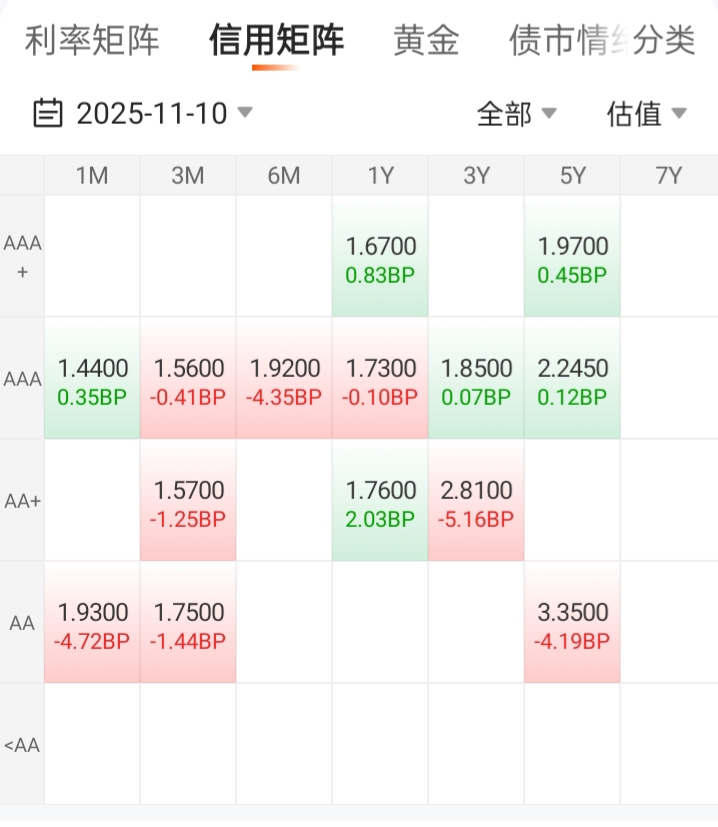Screen dimensions: 718x827
Task: Tap the AAA 1M cell 1.4400
Action: point(92,380)
